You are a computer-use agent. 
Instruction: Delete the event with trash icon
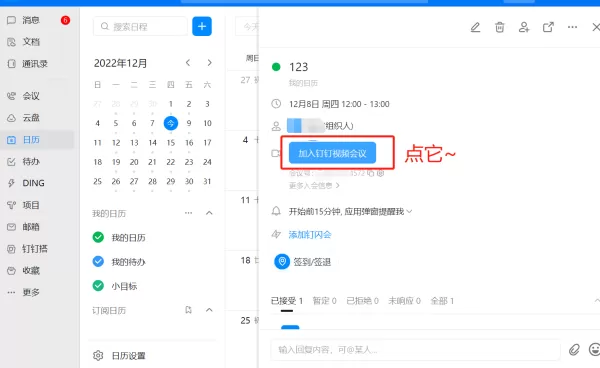pyautogui.click(x=499, y=27)
